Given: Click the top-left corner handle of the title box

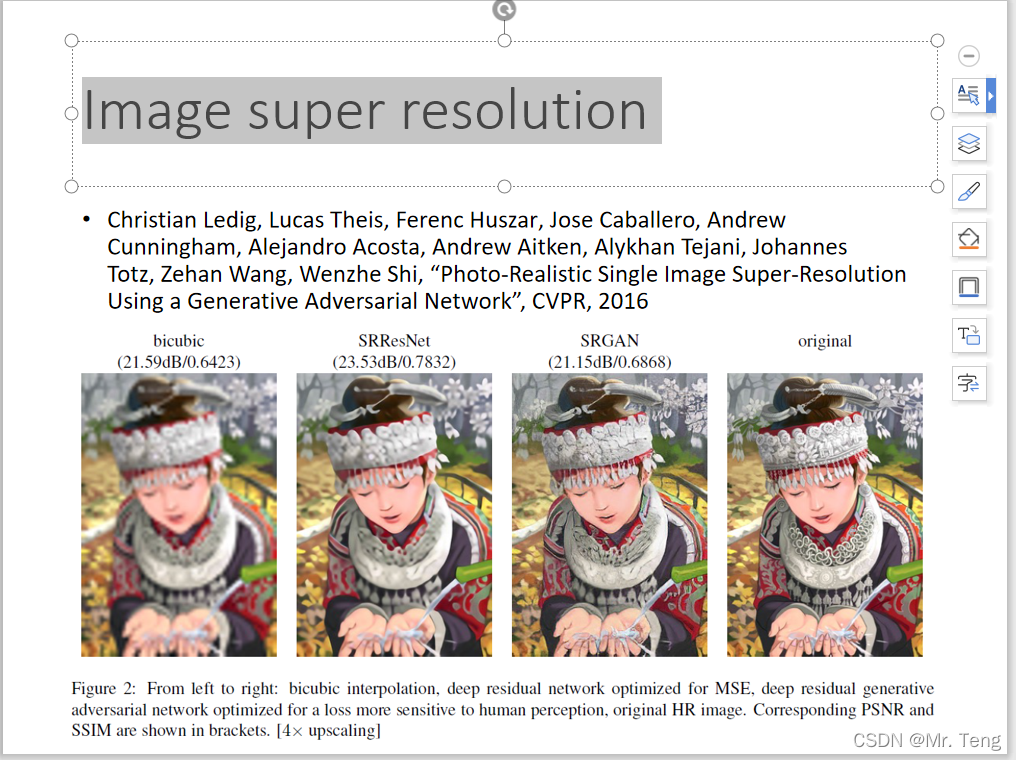Looking at the screenshot, I should (72, 41).
